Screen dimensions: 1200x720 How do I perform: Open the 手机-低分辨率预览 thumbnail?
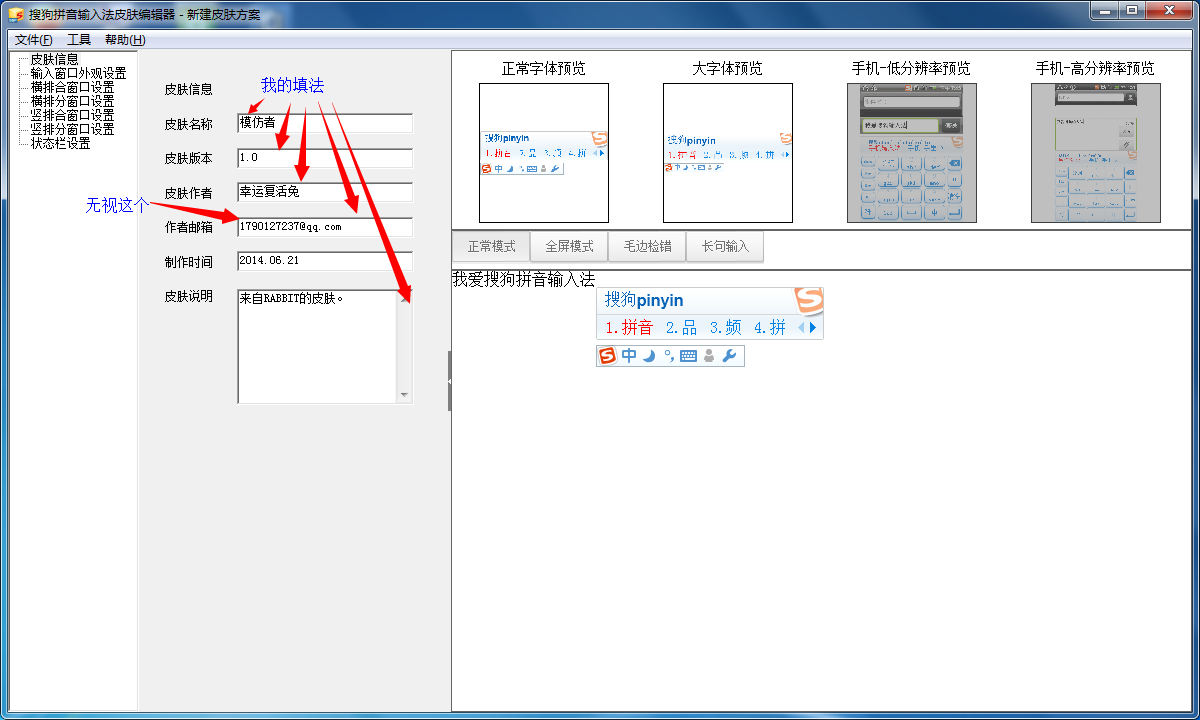click(x=912, y=153)
